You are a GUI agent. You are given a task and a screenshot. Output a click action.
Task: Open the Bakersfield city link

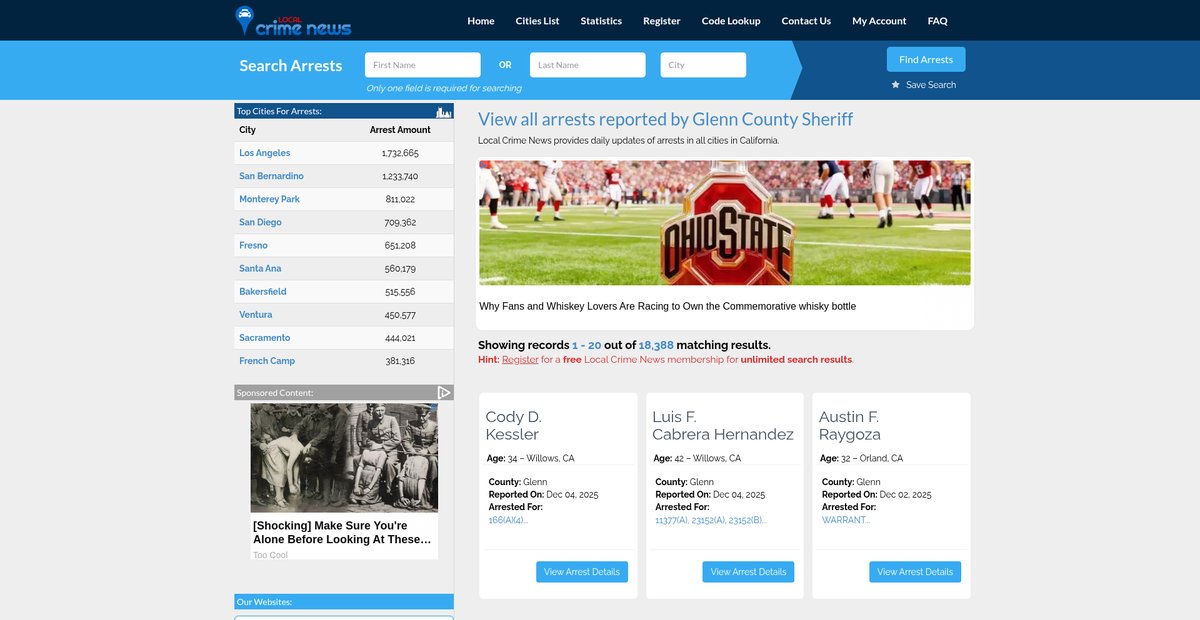(x=263, y=291)
